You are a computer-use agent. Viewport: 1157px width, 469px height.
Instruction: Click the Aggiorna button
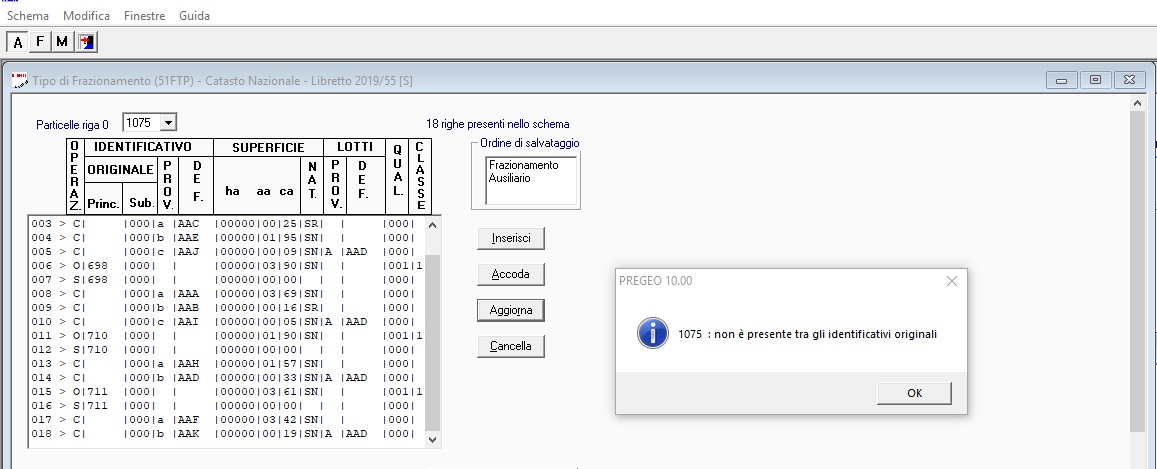(x=510, y=310)
